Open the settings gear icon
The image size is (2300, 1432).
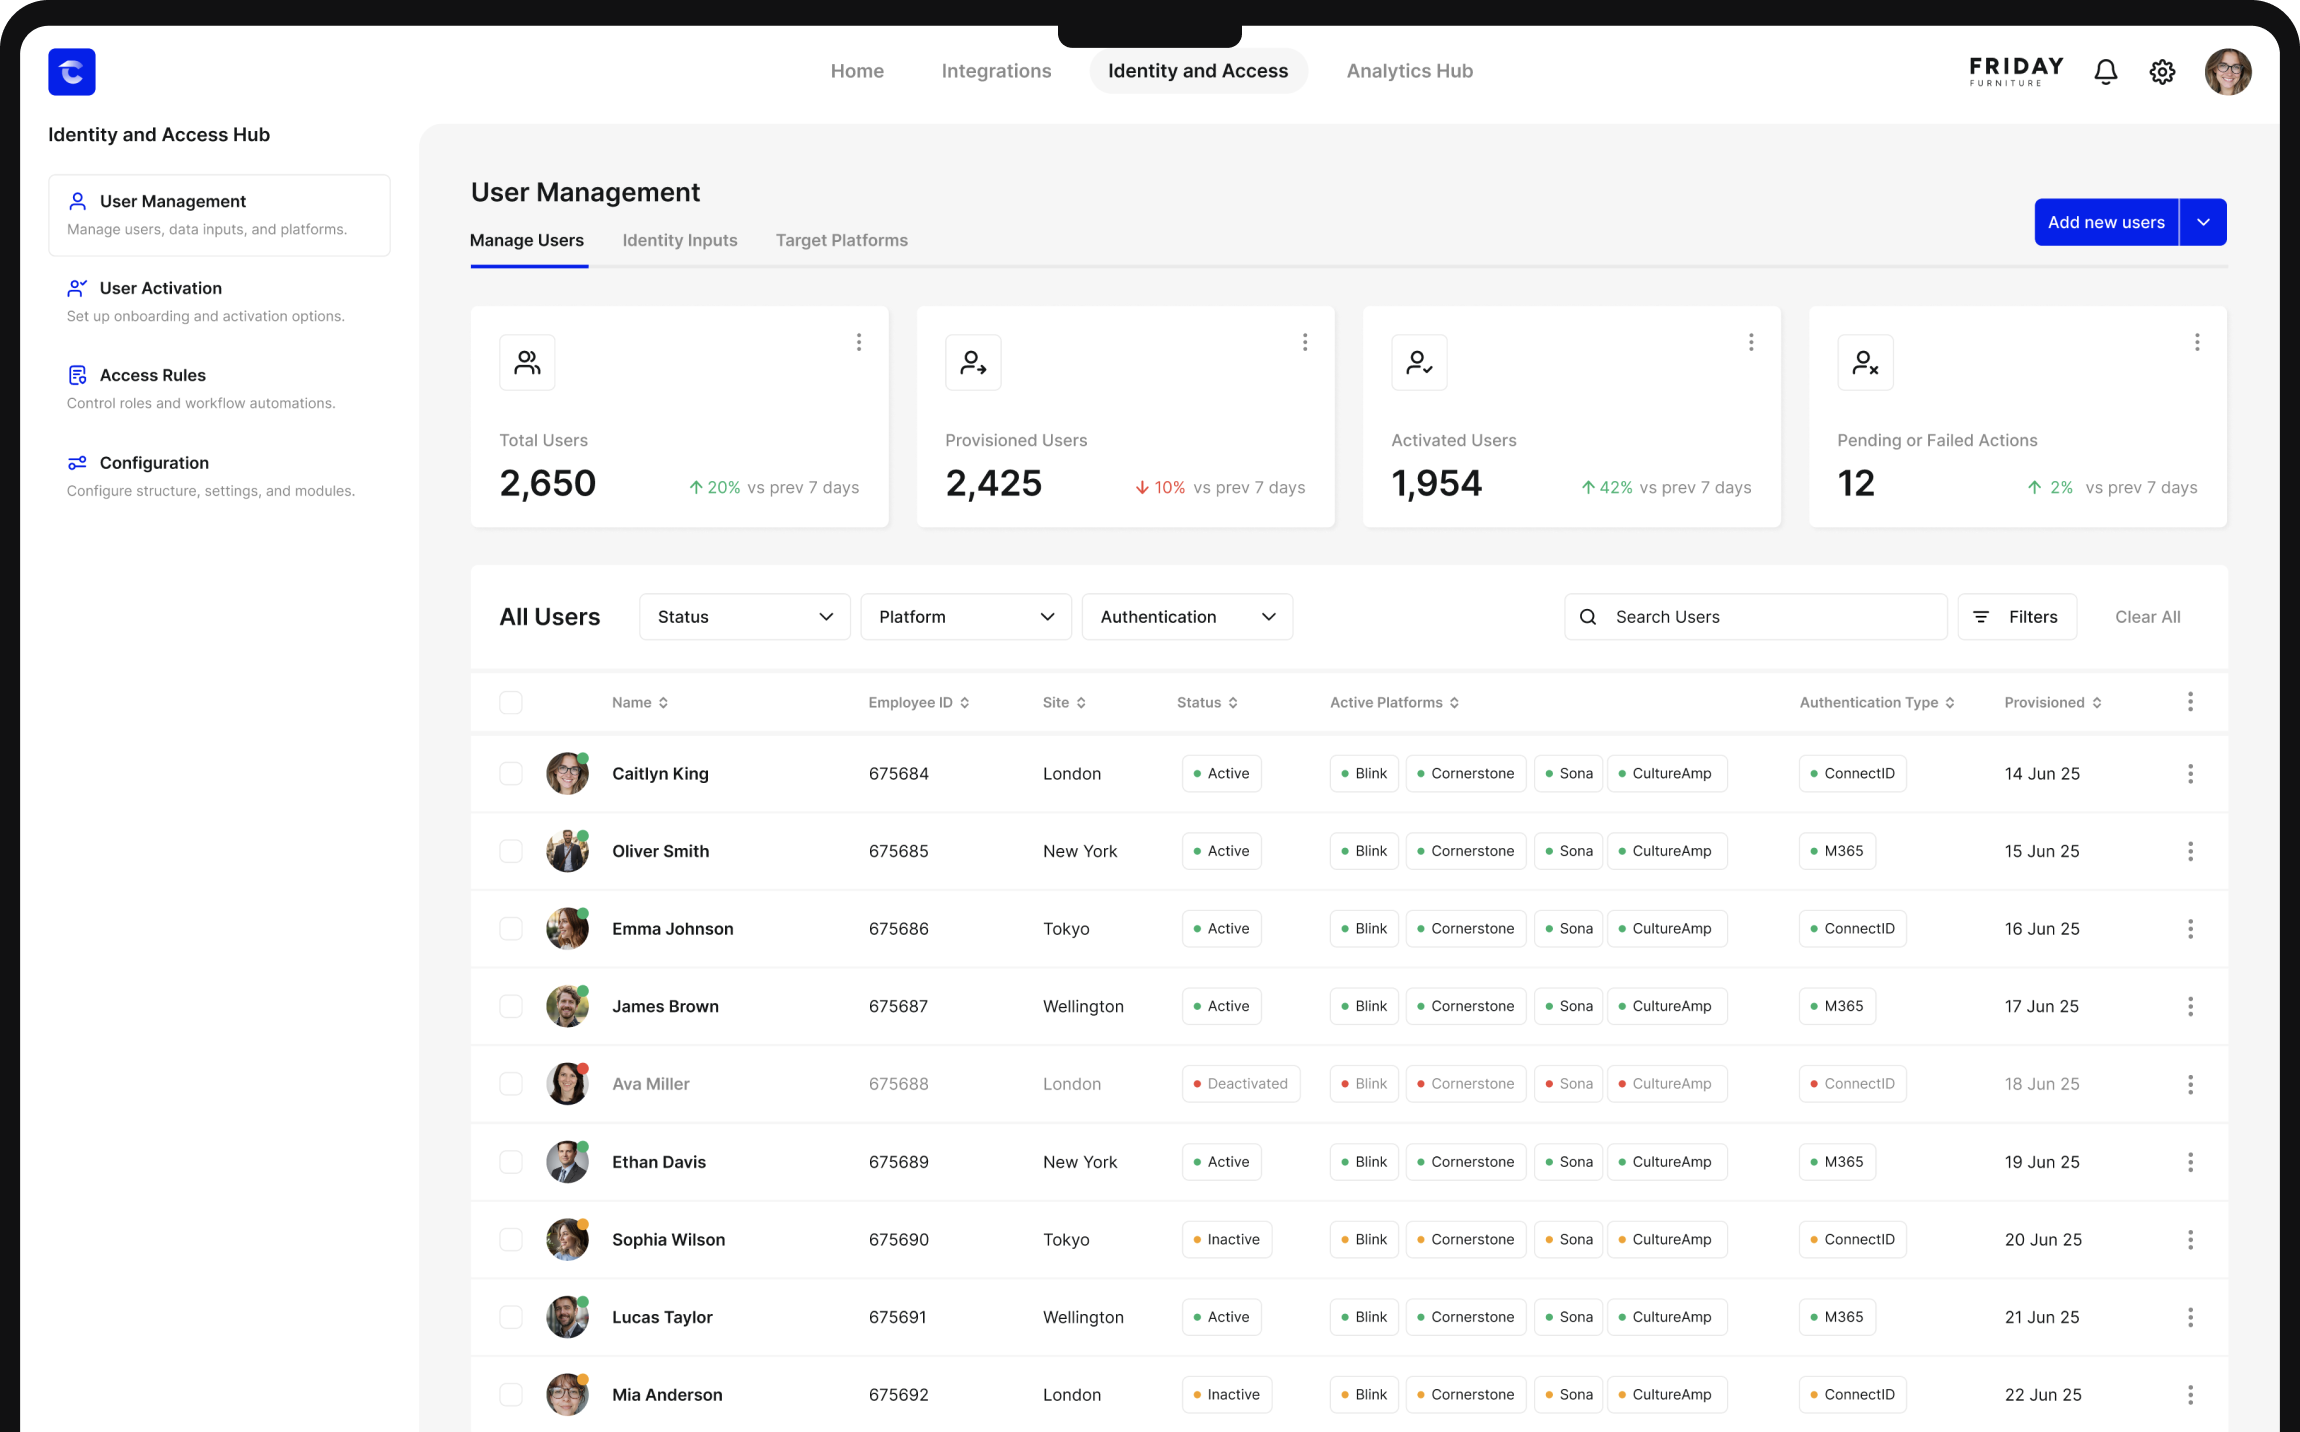[x=2162, y=72]
